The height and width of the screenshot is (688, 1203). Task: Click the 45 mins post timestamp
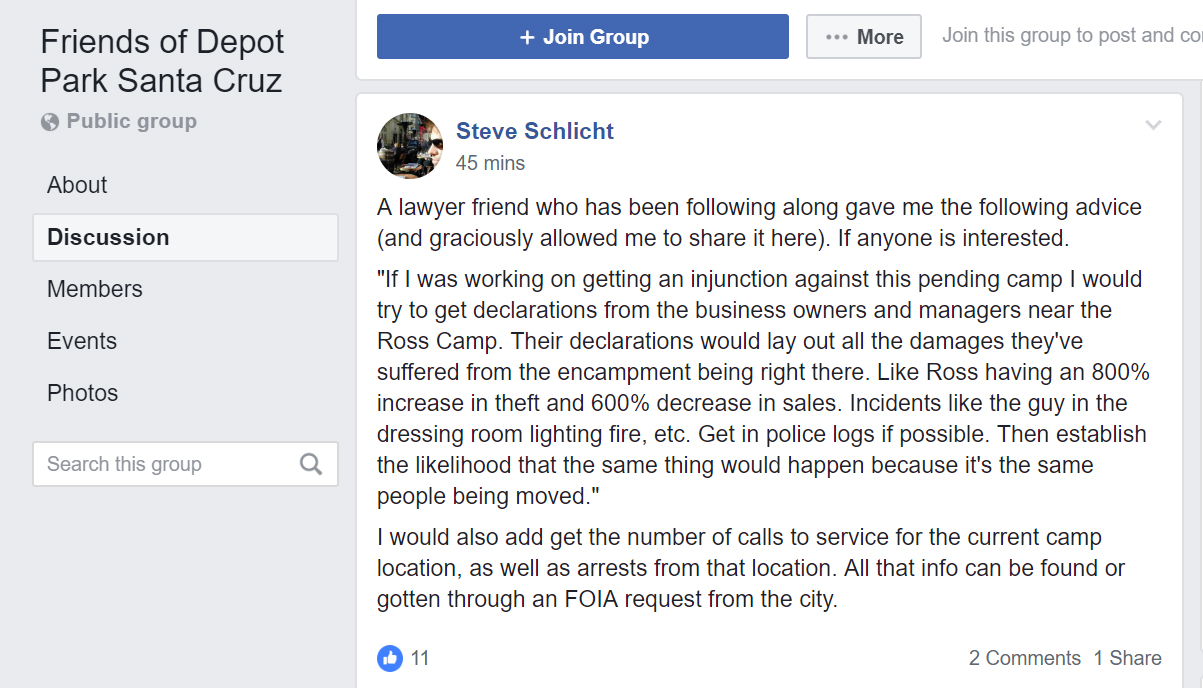tap(490, 163)
